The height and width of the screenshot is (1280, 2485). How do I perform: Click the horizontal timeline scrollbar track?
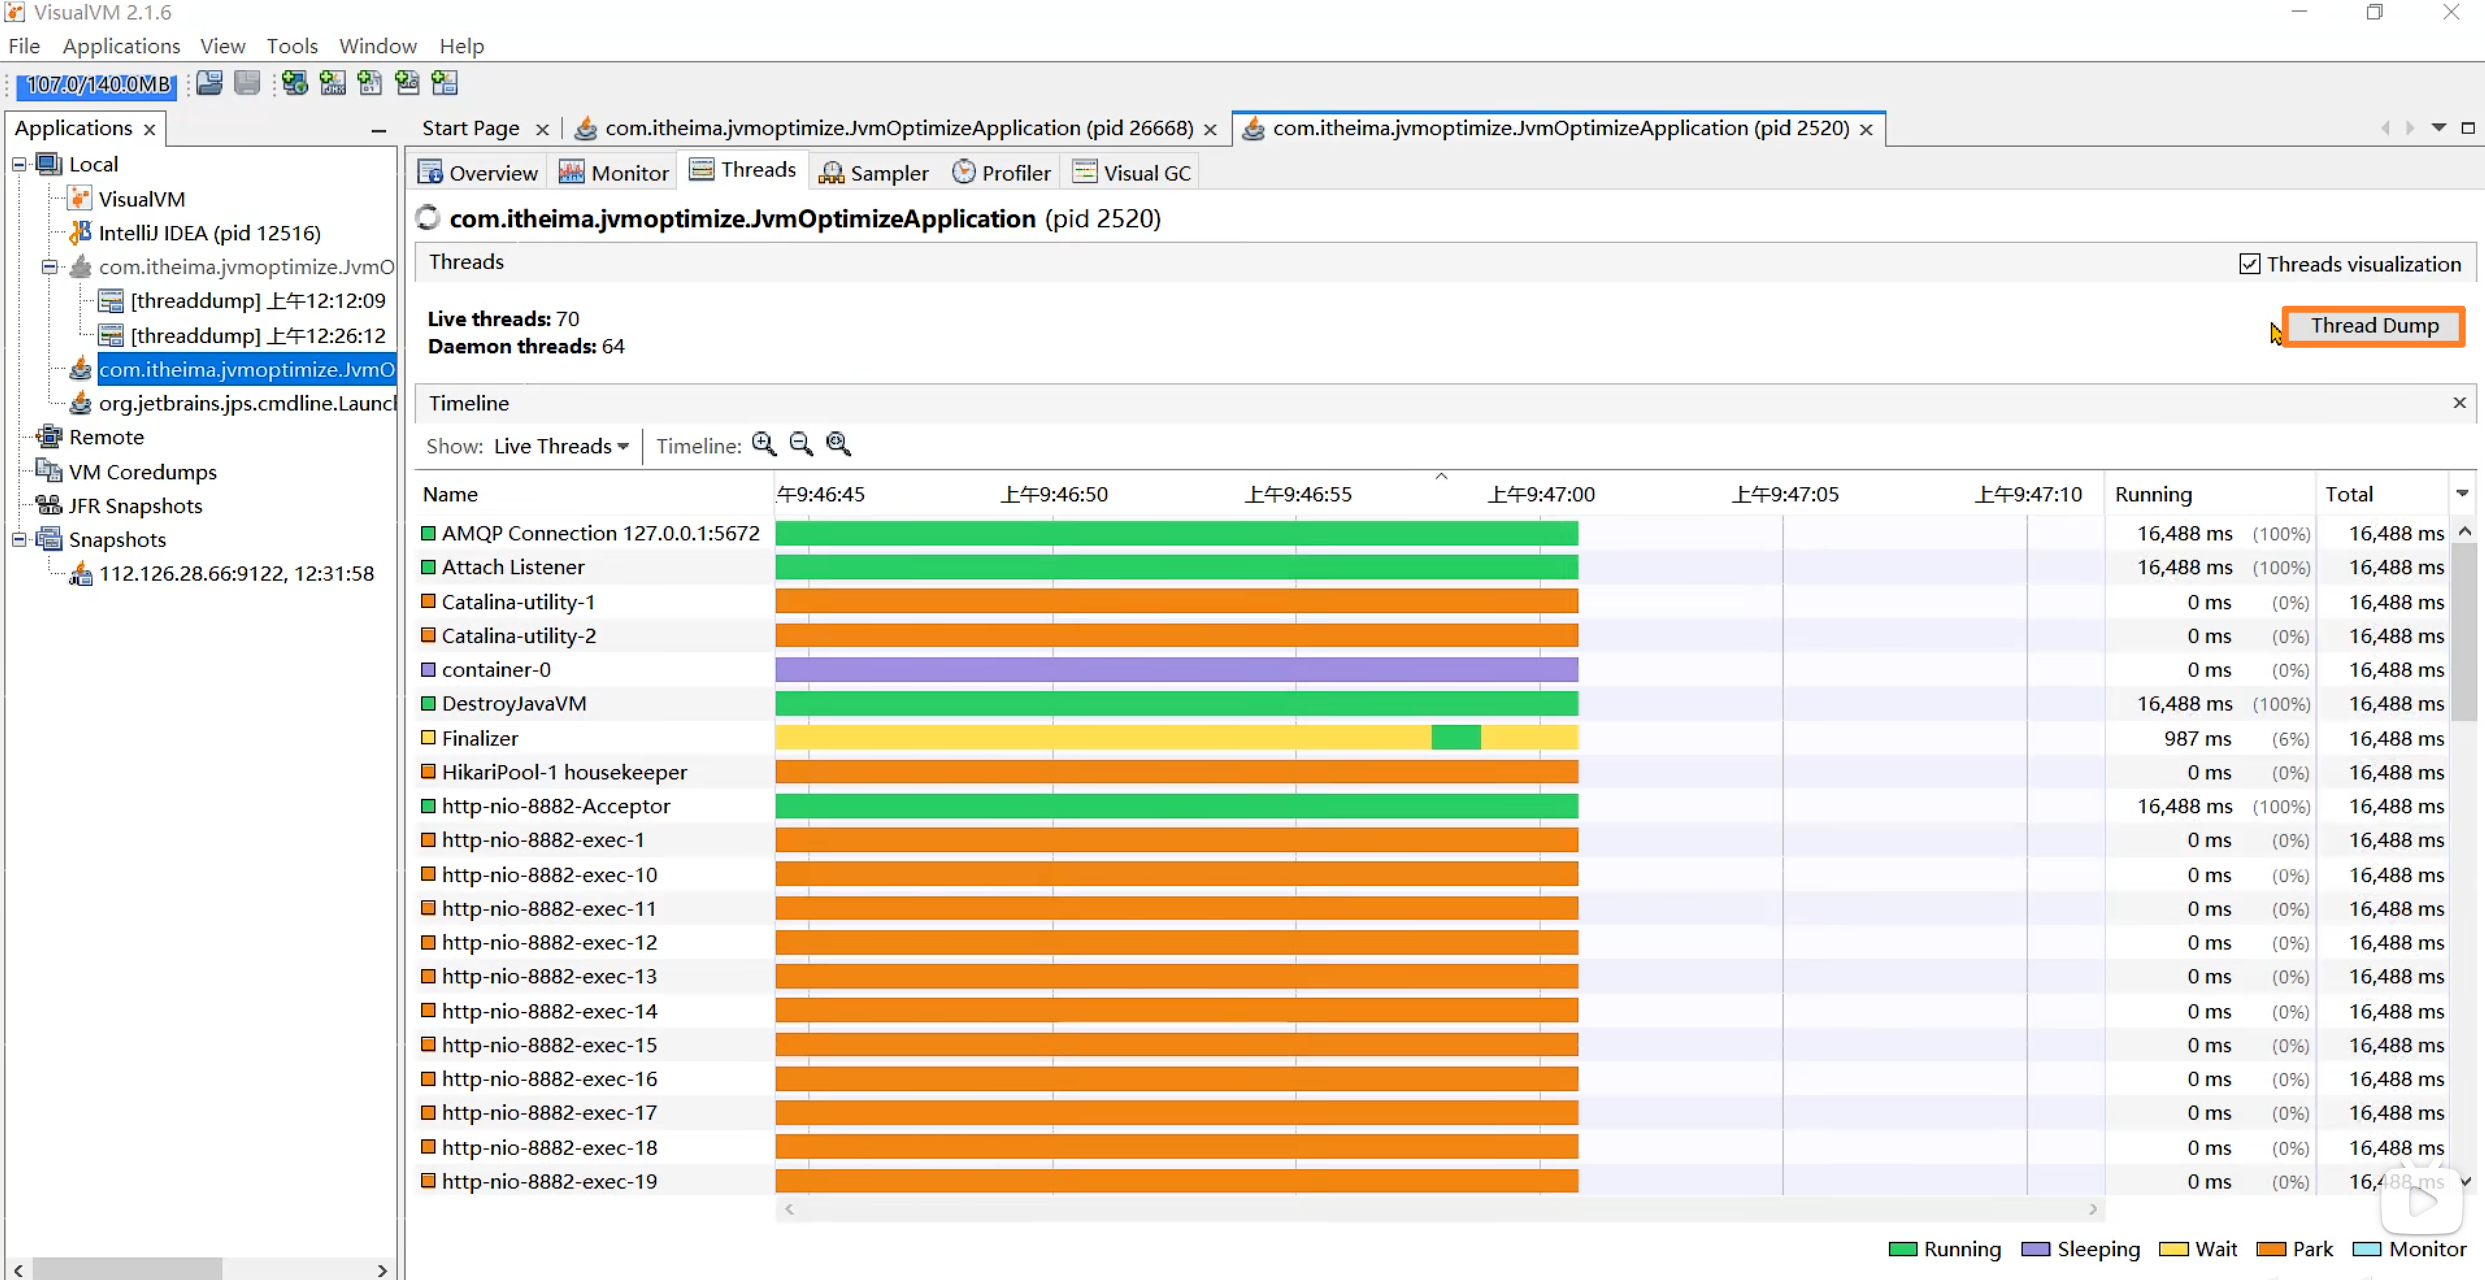(1440, 1209)
